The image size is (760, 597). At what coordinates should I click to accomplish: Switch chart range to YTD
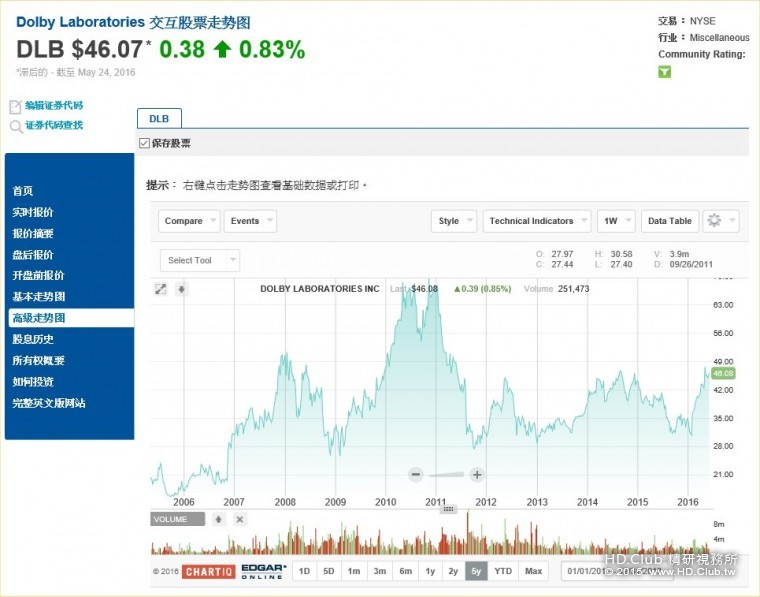pyautogui.click(x=503, y=571)
